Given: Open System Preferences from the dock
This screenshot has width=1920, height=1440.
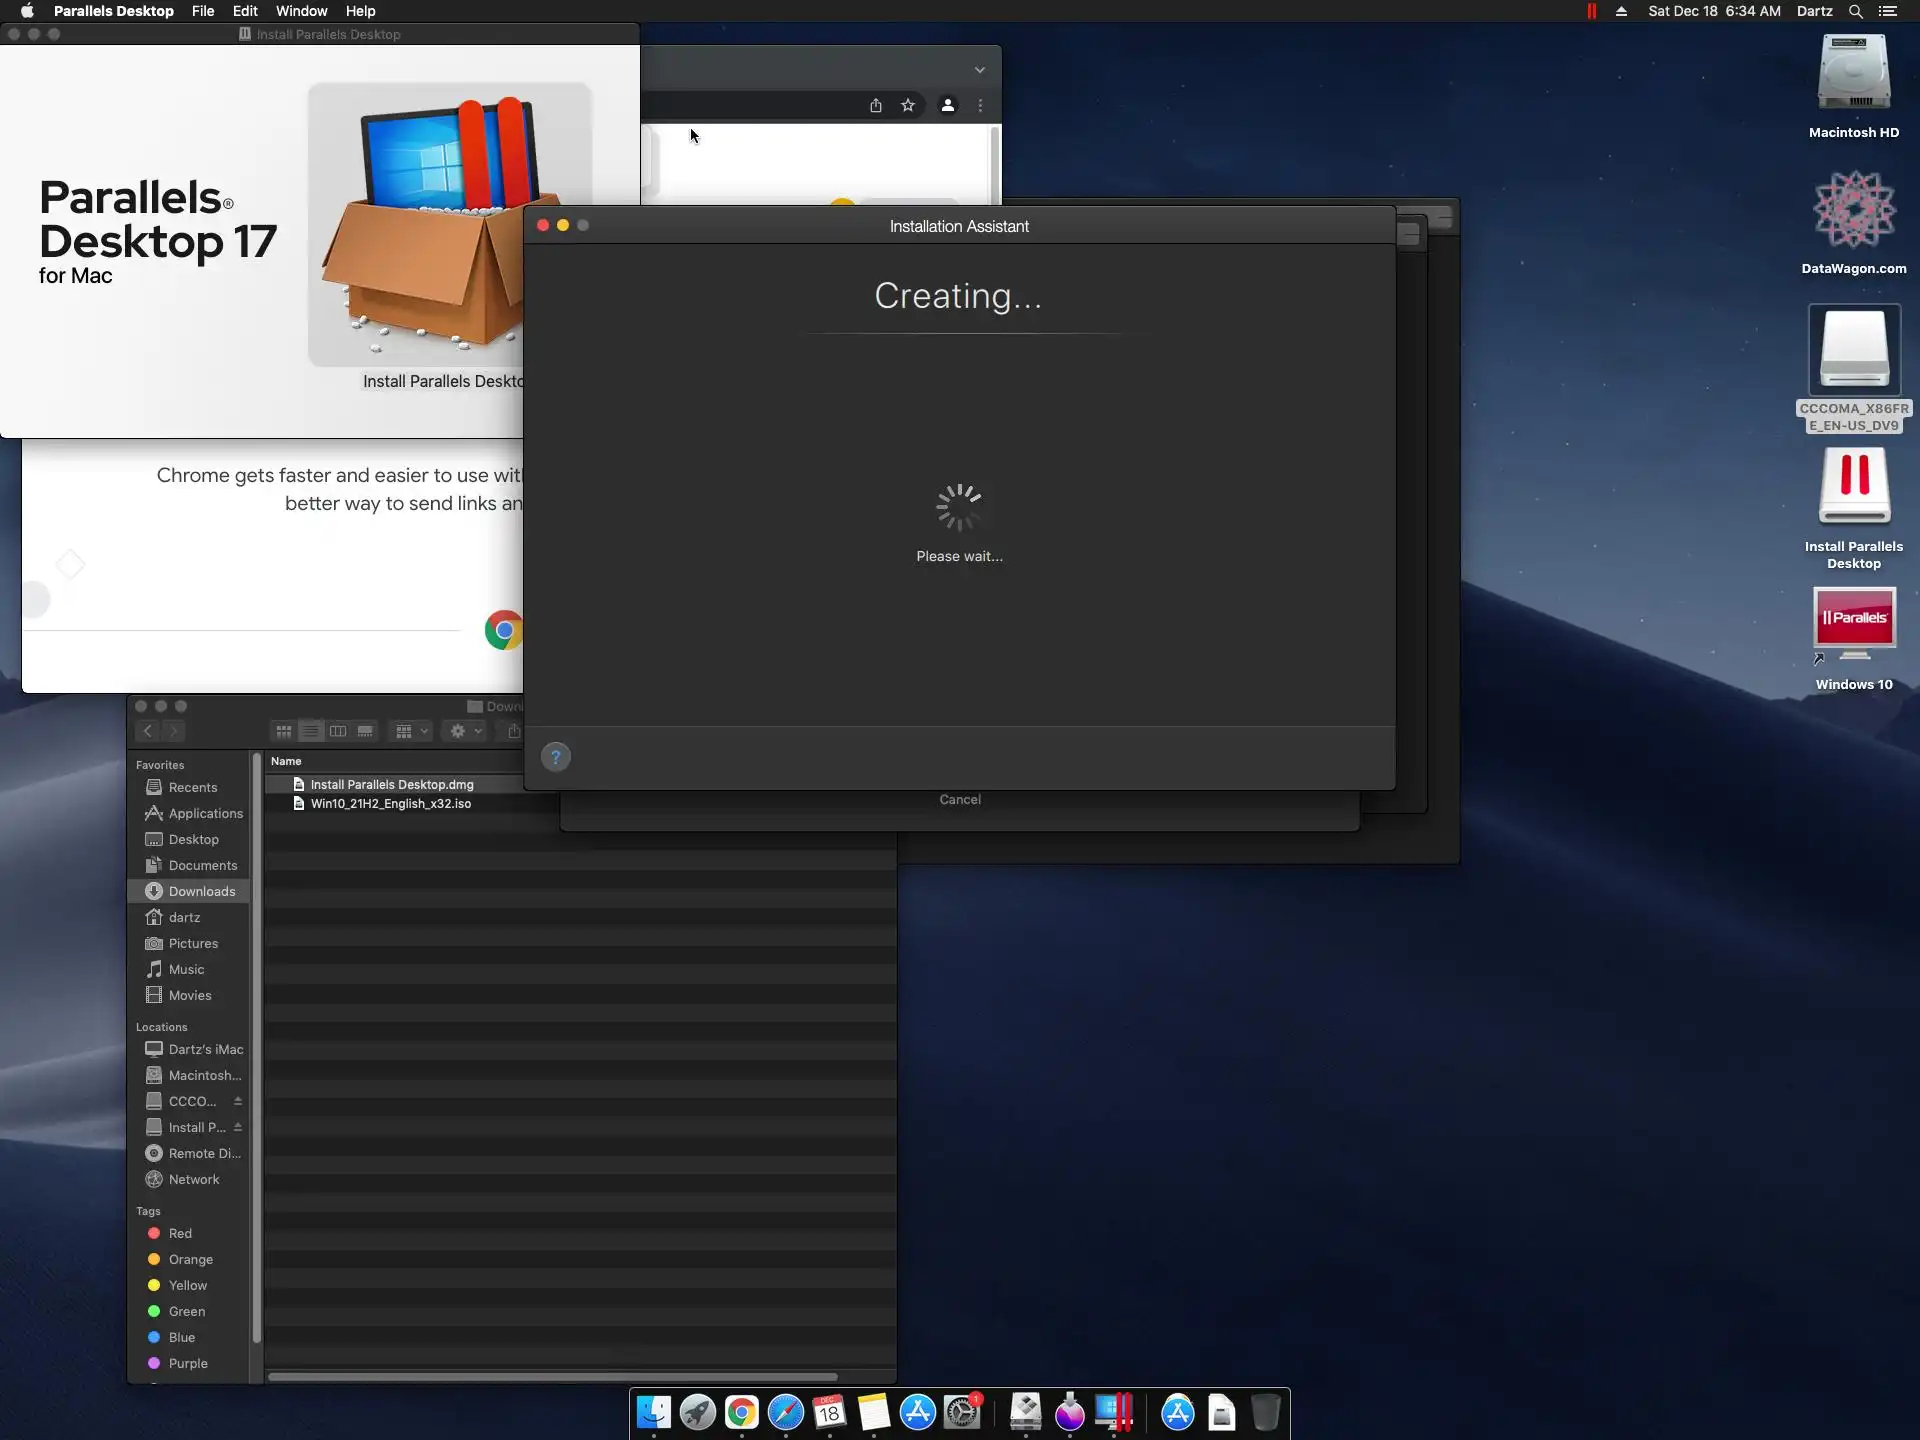Looking at the screenshot, I should (962, 1412).
